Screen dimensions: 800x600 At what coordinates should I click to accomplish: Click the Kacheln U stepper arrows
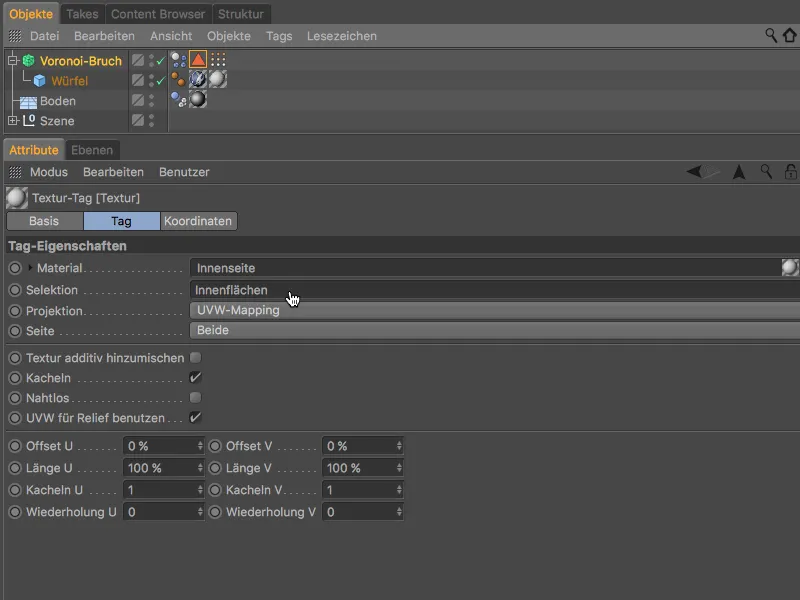point(200,490)
